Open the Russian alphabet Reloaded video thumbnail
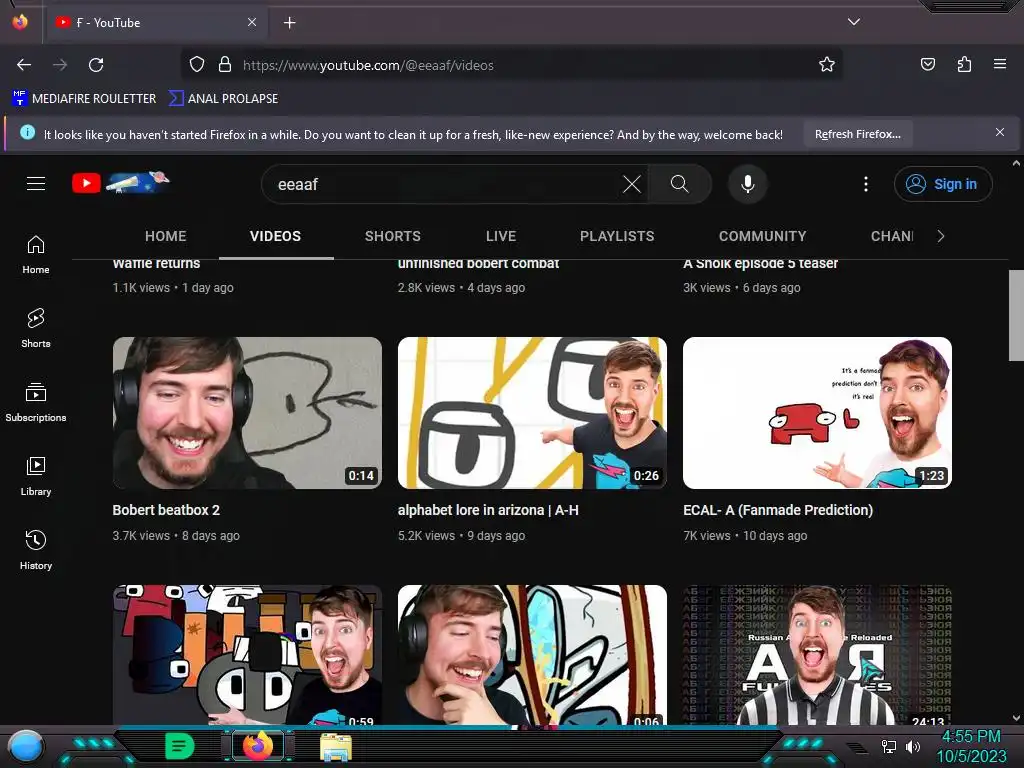 pos(817,655)
